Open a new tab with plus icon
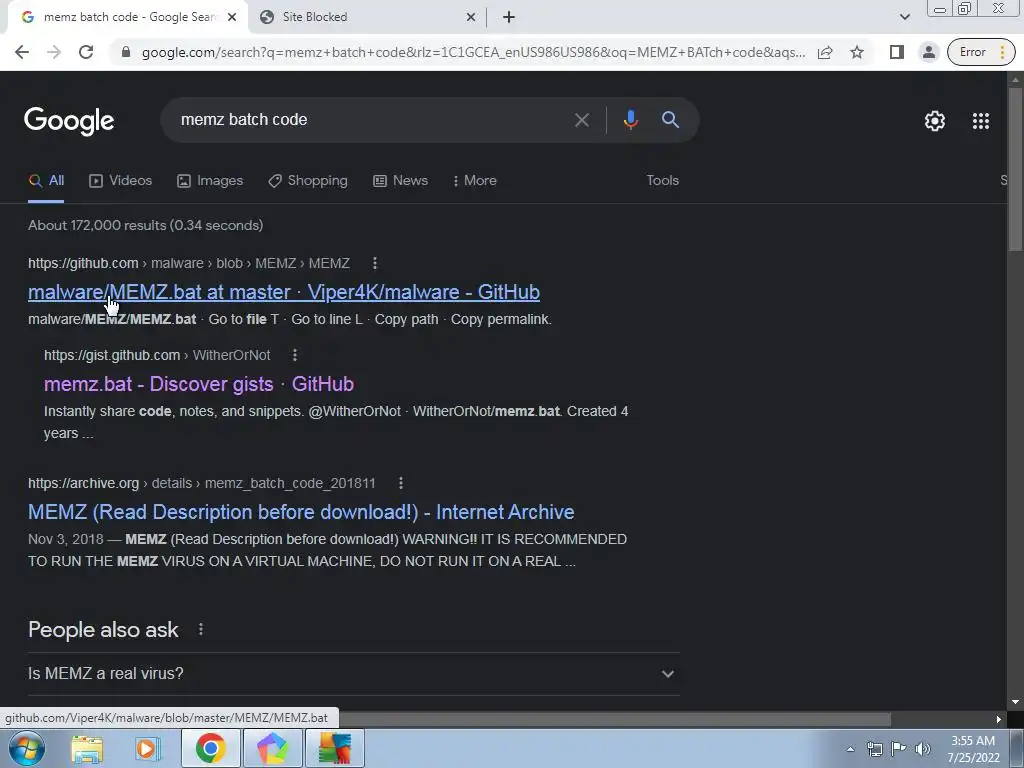1024x768 pixels. (509, 17)
